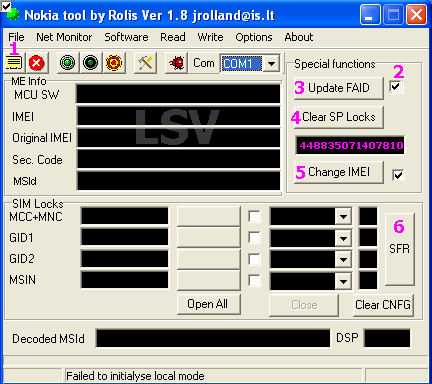Click the Clear SP Locks button
This screenshot has height=384, width=432.
click(x=339, y=117)
